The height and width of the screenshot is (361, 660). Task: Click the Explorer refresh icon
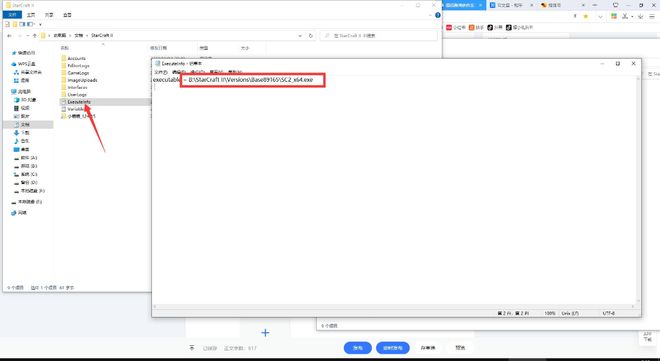[311, 36]
